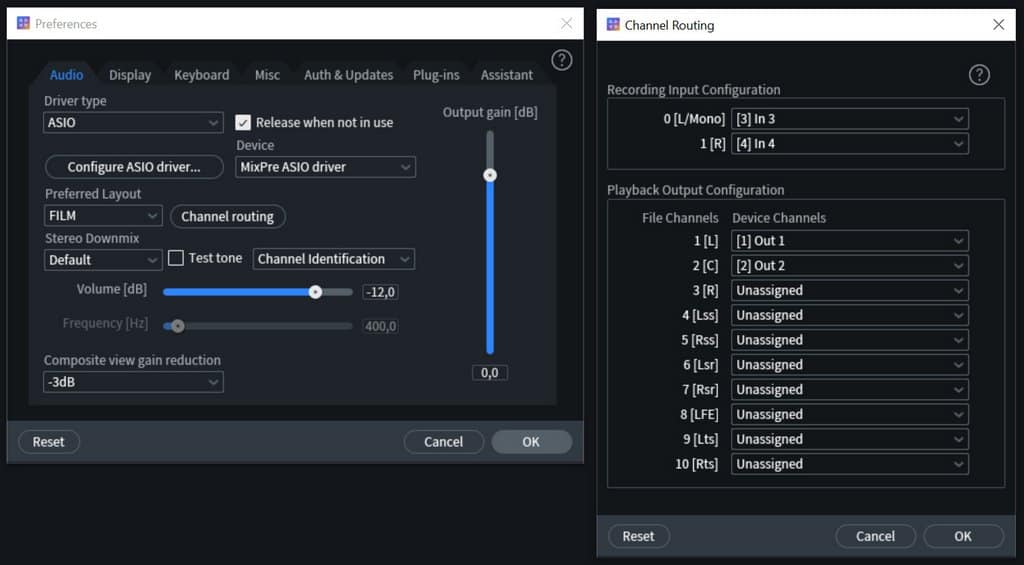
Task: Open the 3 [R] Unassigned device channel dropdown
Action: pos(849,291)
